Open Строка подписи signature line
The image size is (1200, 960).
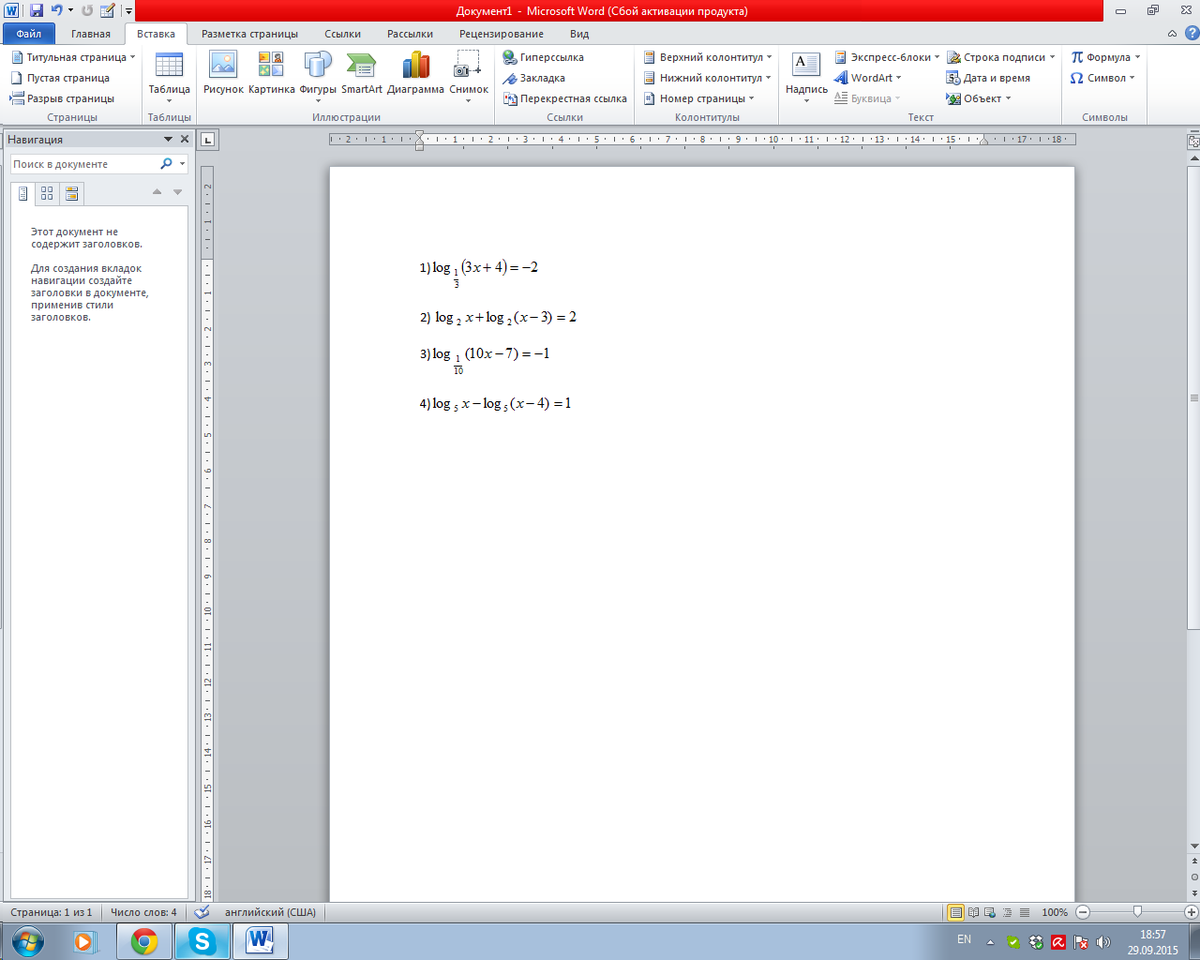coord(1001,57)
